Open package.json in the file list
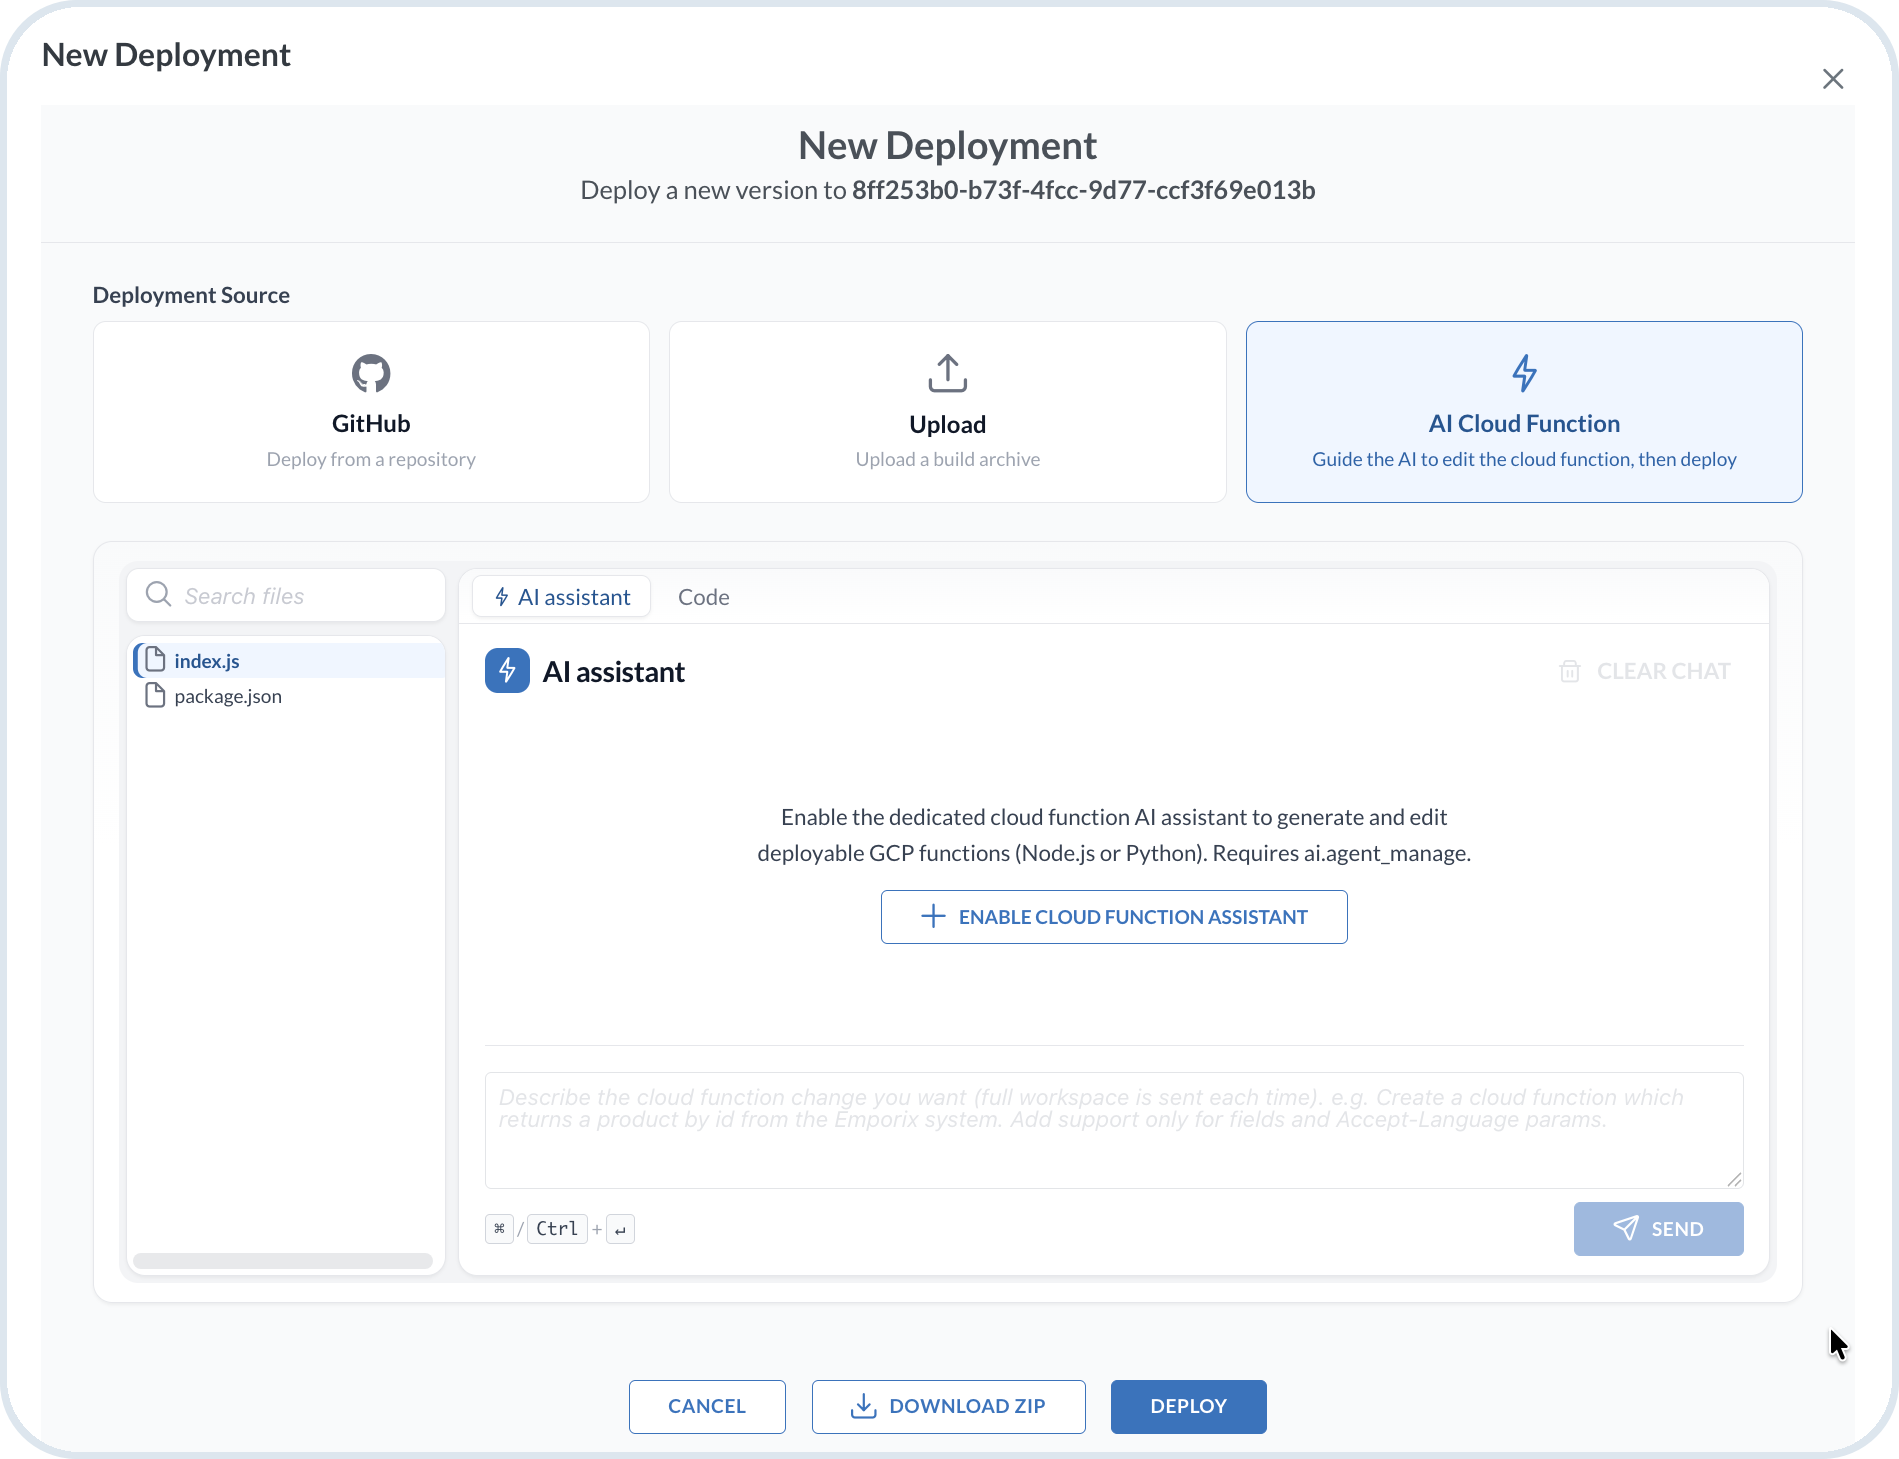This screenshot has height=1459, width=1899. tap(288, 695)
